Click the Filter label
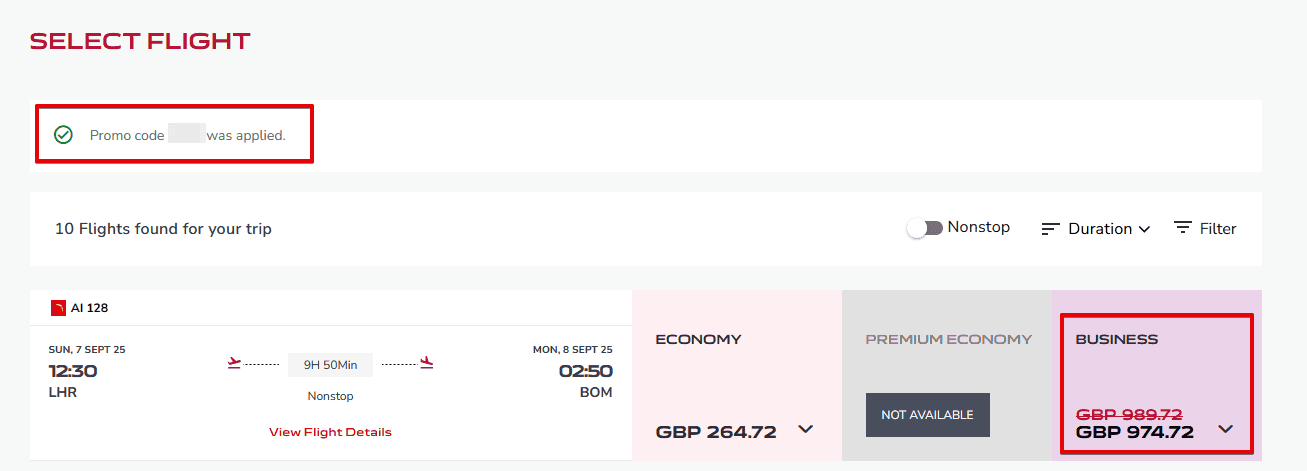The image size is (1307, 471). click(1218, 229)
